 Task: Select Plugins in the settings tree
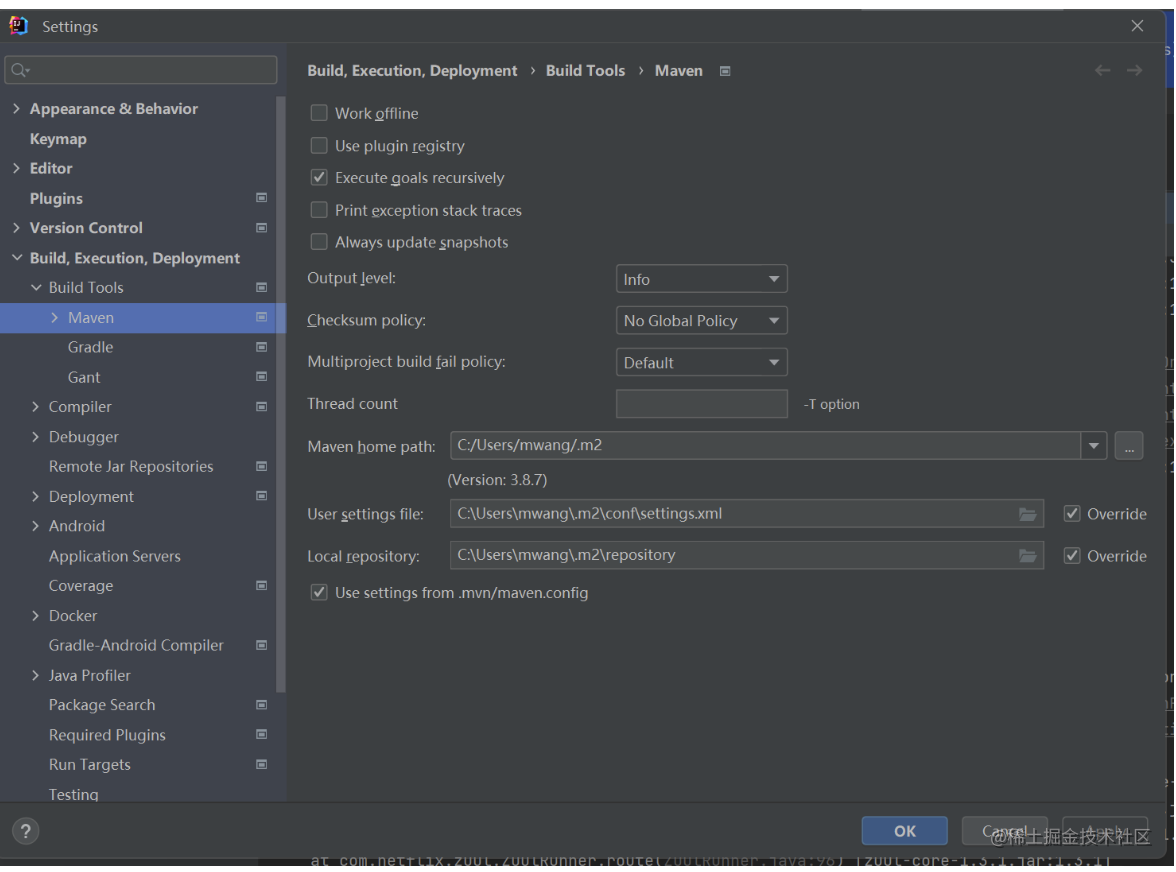pos(56,199)
